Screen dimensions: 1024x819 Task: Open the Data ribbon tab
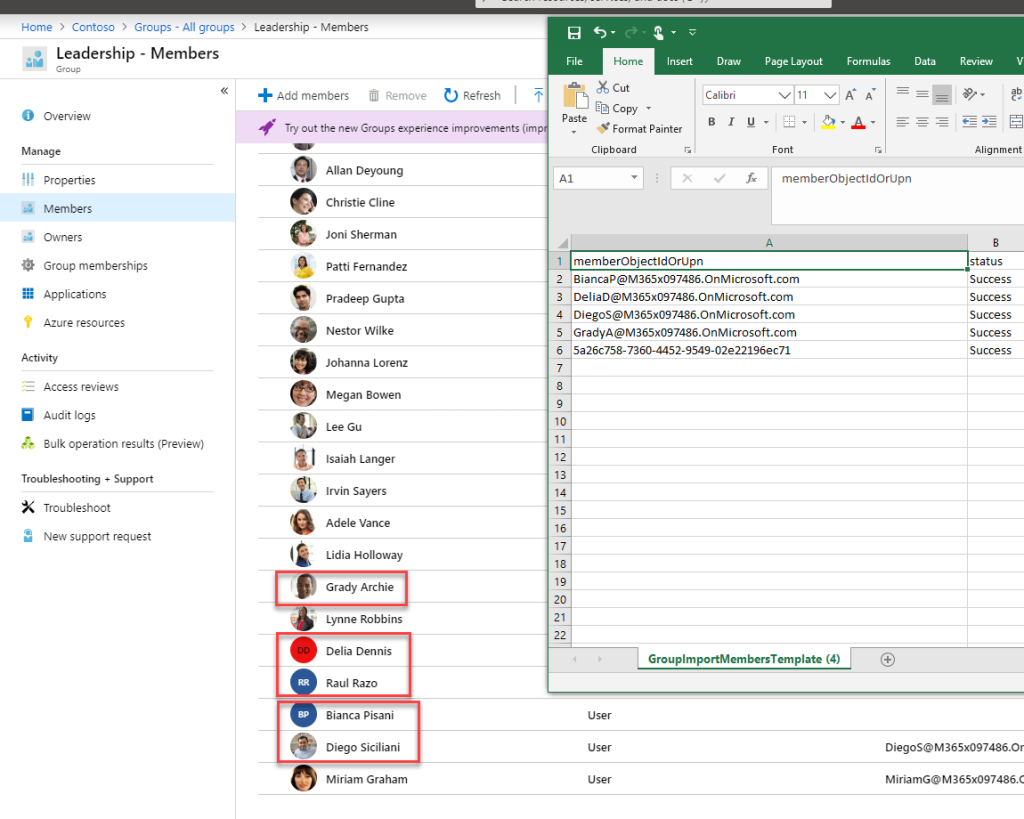pyautogui.click(x=924, y=60)
